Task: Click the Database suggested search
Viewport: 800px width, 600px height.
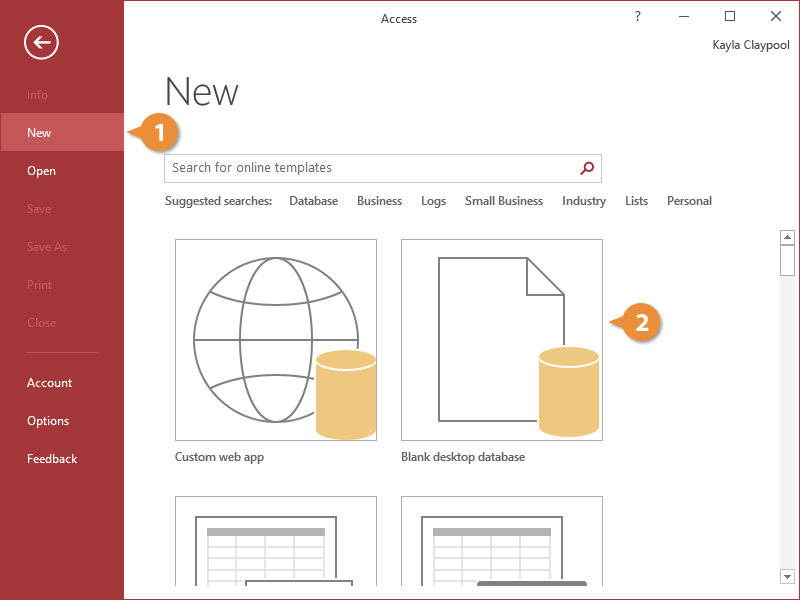Action: (x=313, y=201)
